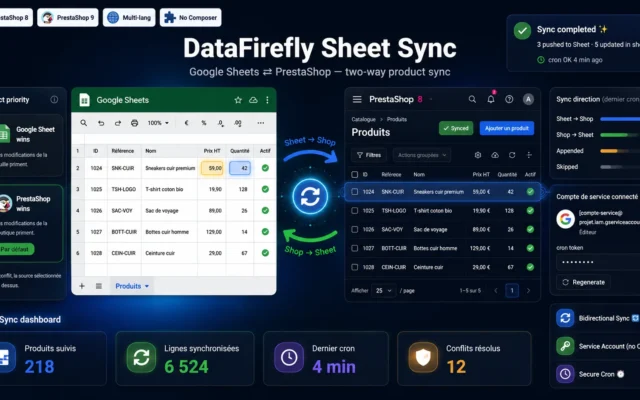Redo action in Sheets toolbar
Image resolution: width=640 pixels, height=400 pixels.
click(x=118, y=123)
